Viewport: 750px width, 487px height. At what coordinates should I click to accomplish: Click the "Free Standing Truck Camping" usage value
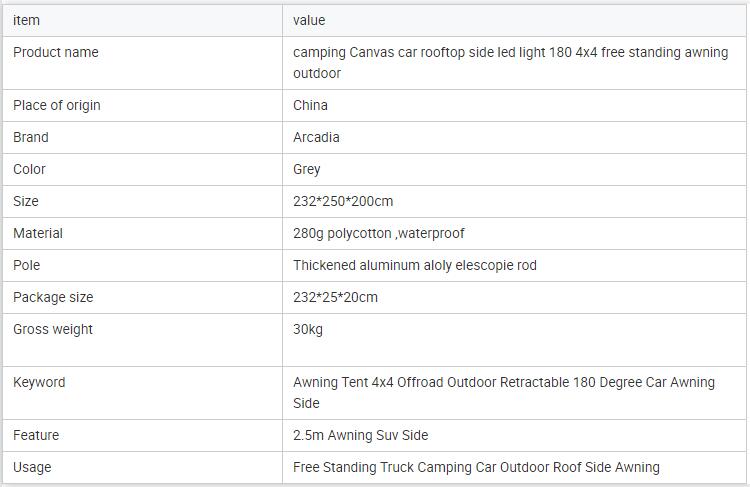tap(476, 467)
